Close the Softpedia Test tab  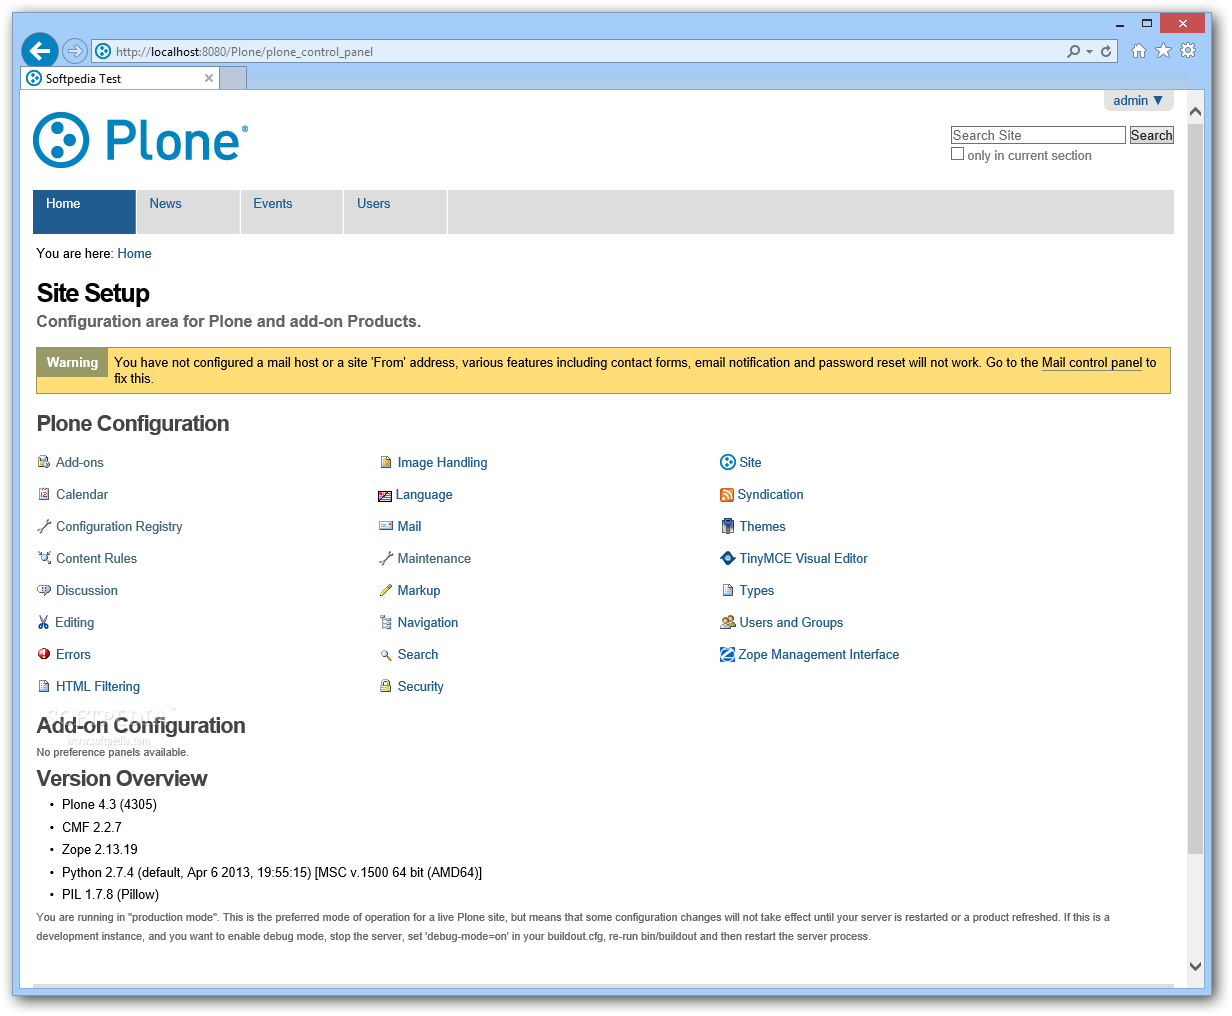[209, 78]
